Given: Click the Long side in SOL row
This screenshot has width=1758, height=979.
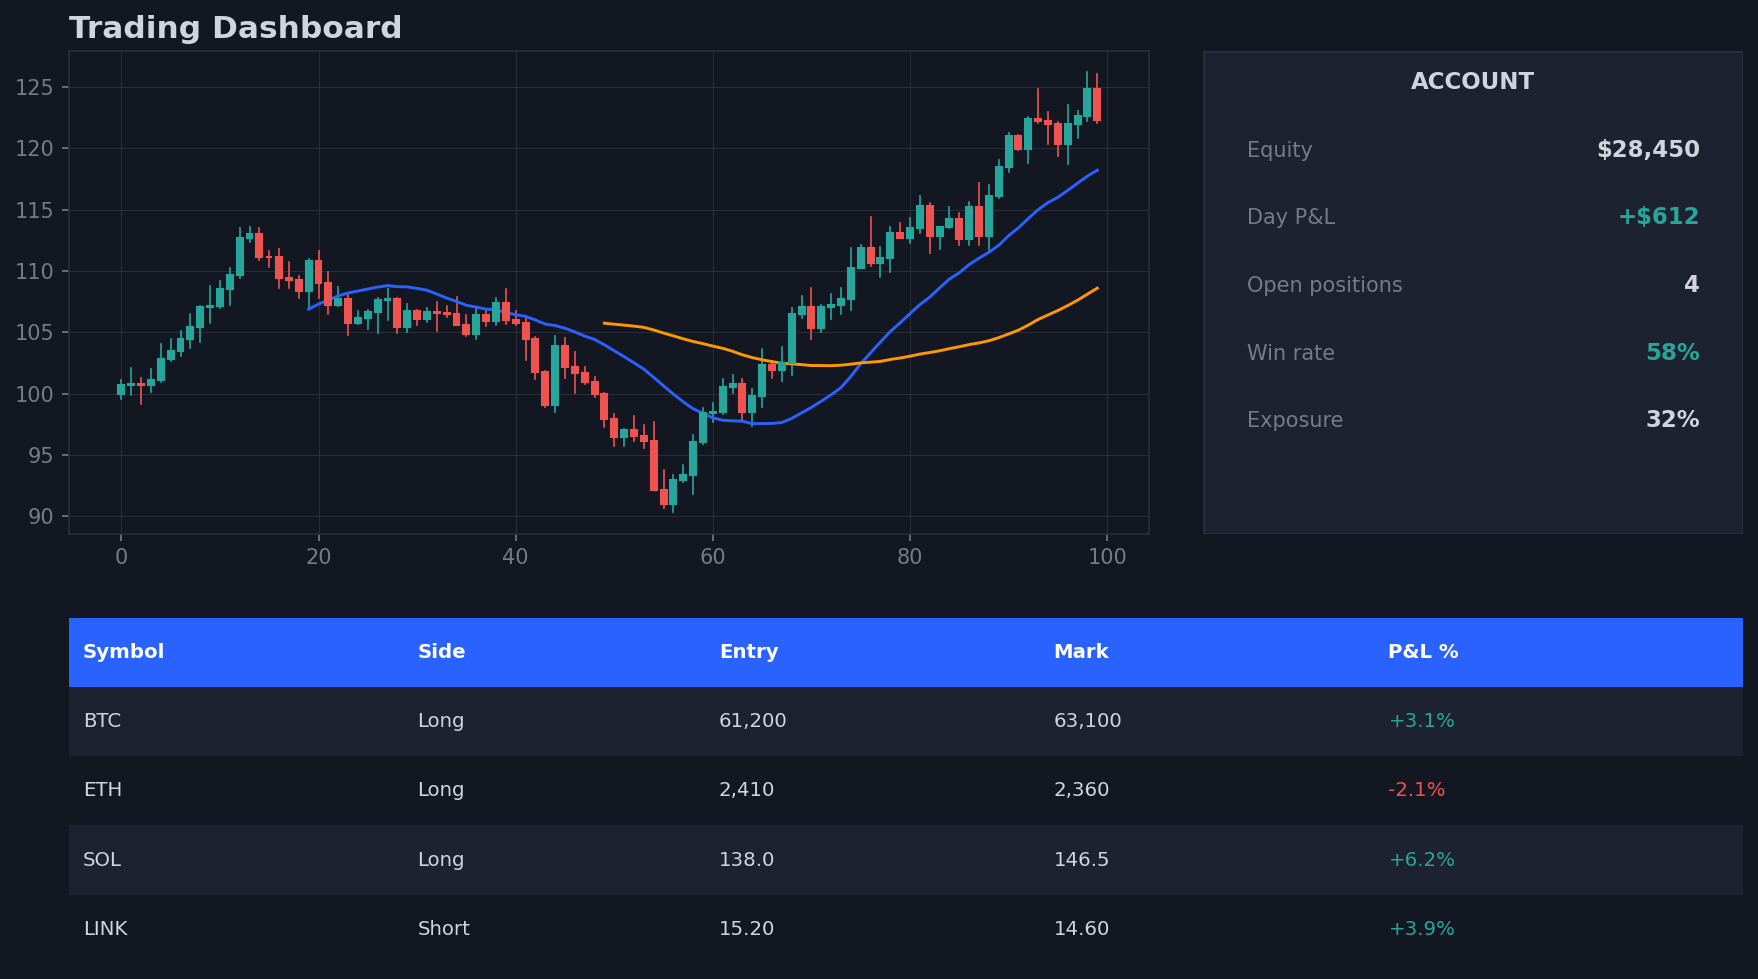Looking at the screenshot, I should pos(441,860).
